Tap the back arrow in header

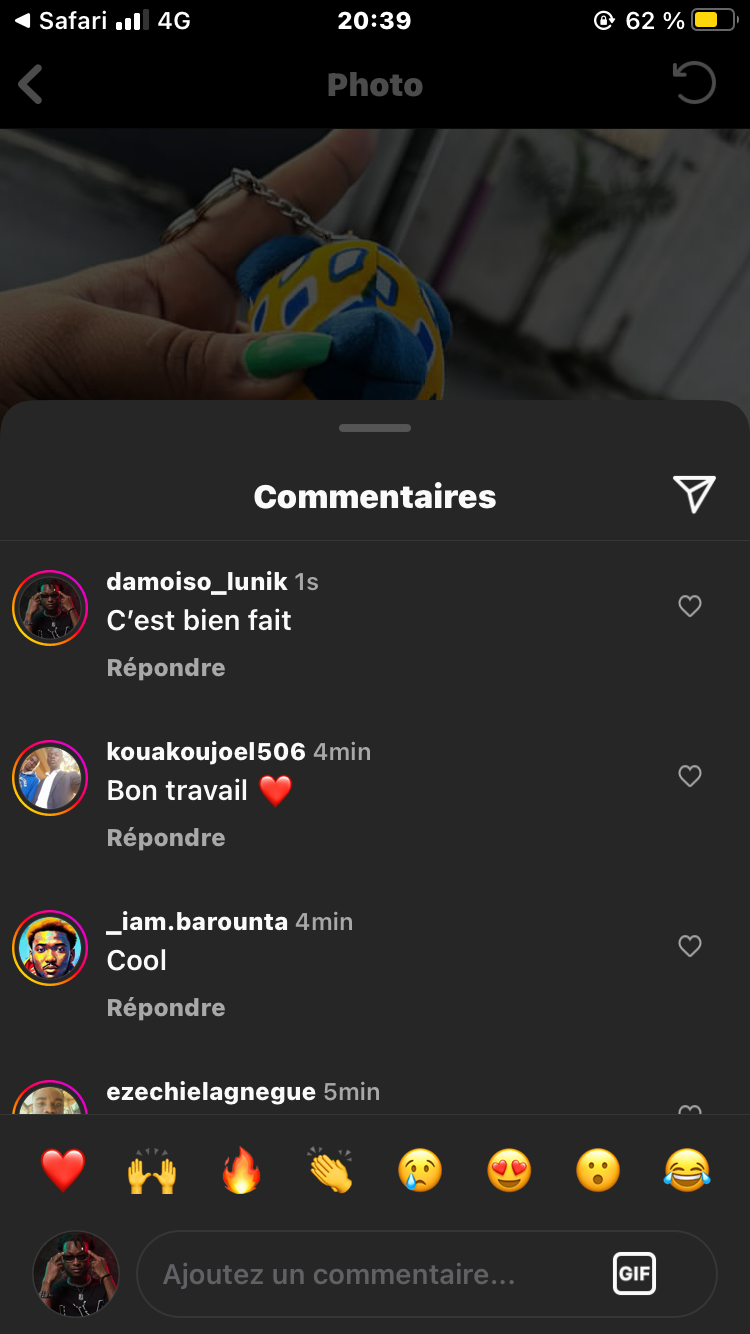[31, 85]
